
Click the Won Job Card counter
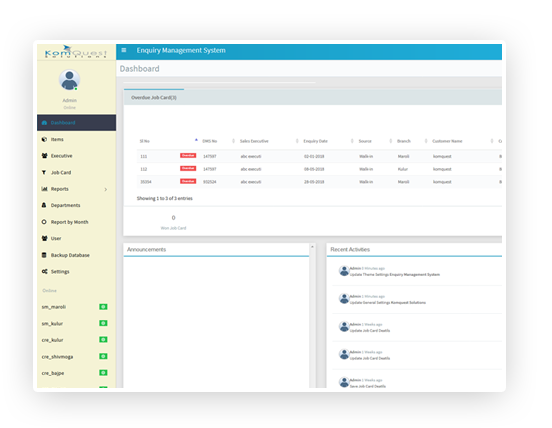point(173,222)
